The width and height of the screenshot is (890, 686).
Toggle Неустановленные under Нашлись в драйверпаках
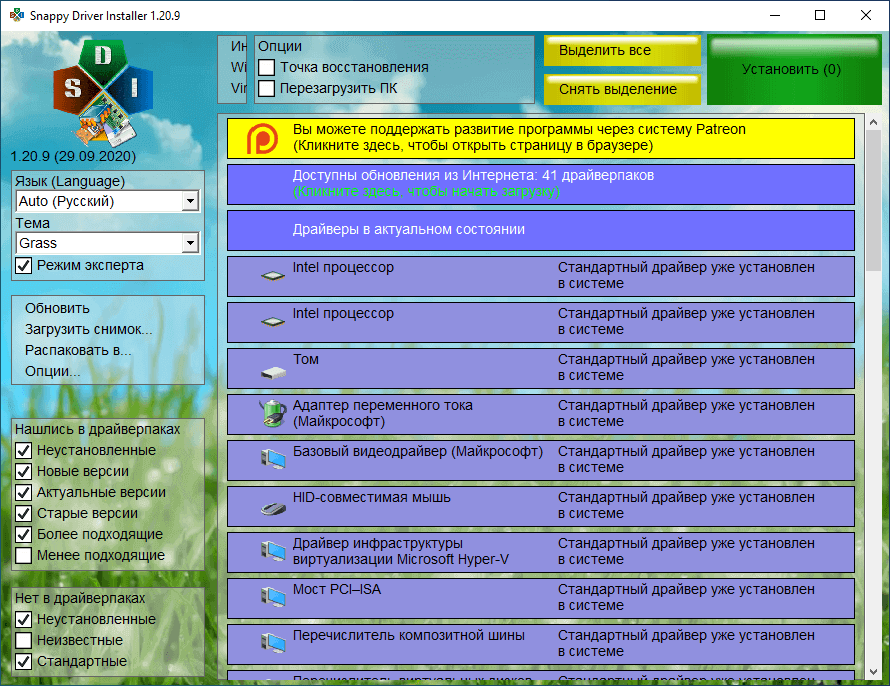(x=24, y=451)
